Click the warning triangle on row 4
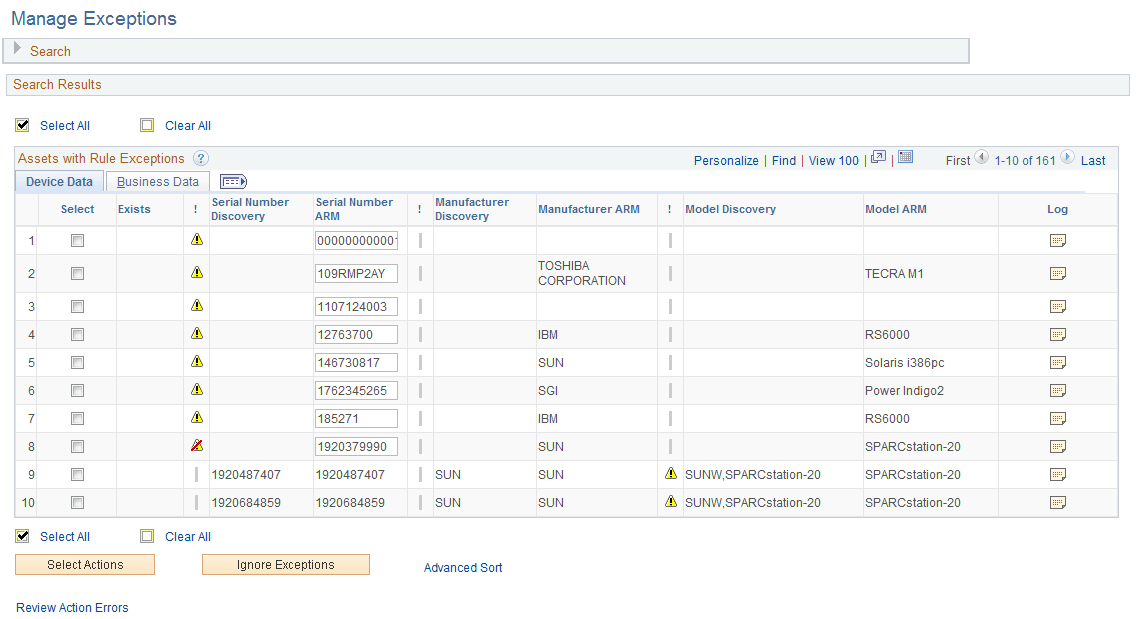The width and height of the screenshot is (1136, 619). tap(196, 334)
